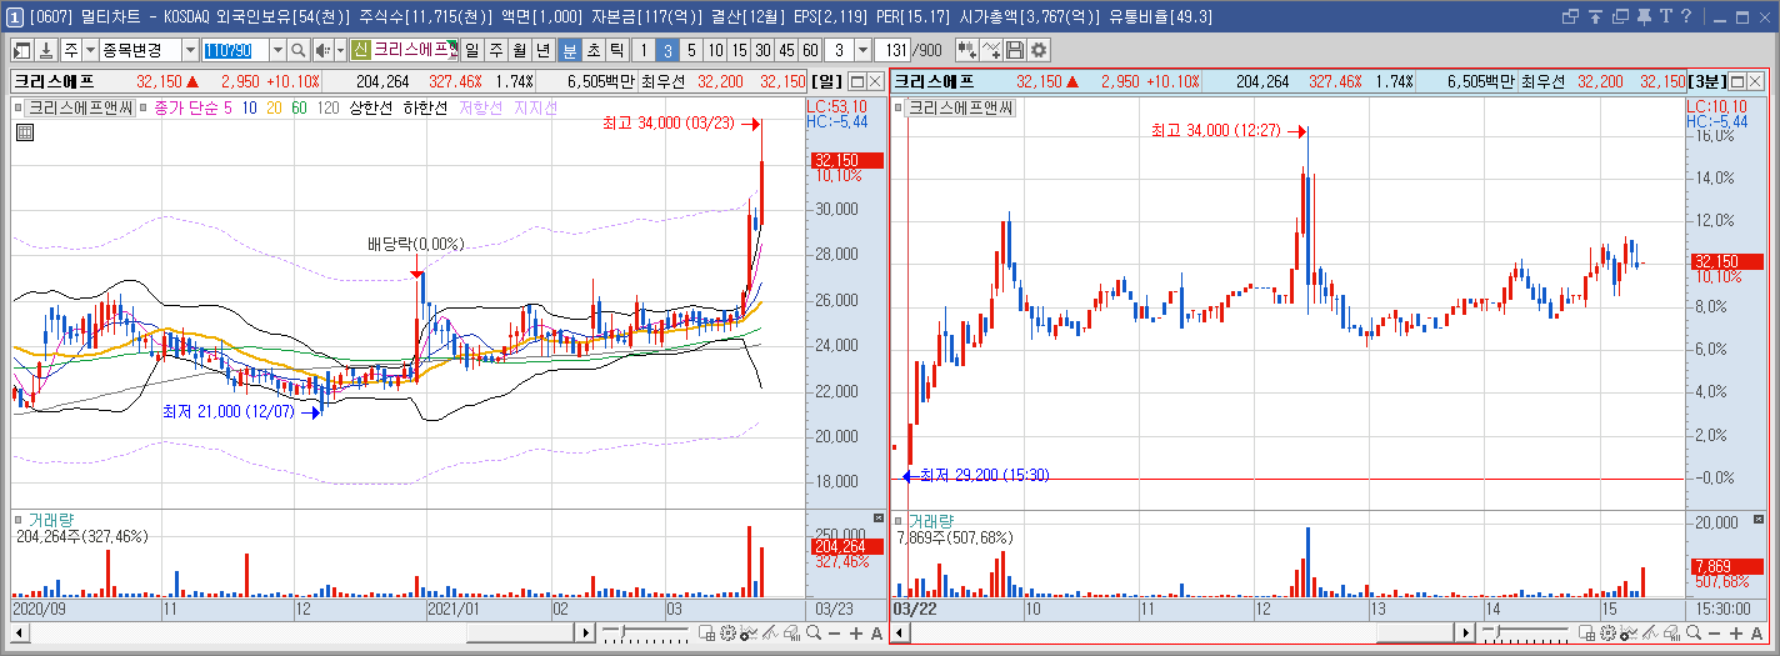Click the 지지선 support legend label
Screen dimensions: 1780x656
point(535,108)
